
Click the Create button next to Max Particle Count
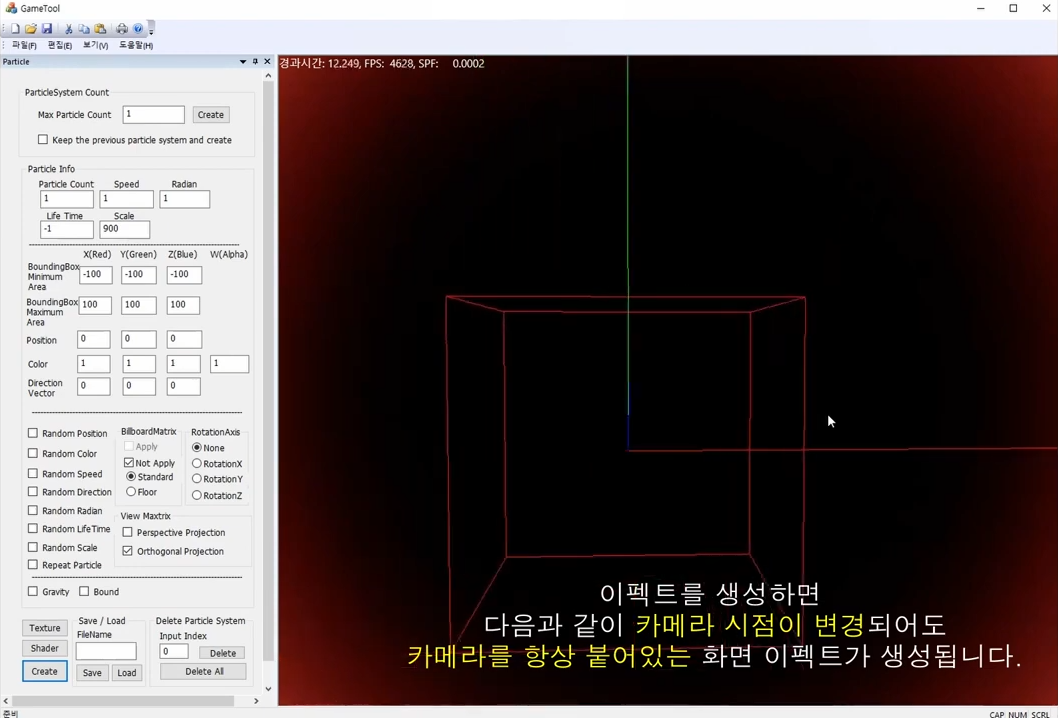(210, 114)
